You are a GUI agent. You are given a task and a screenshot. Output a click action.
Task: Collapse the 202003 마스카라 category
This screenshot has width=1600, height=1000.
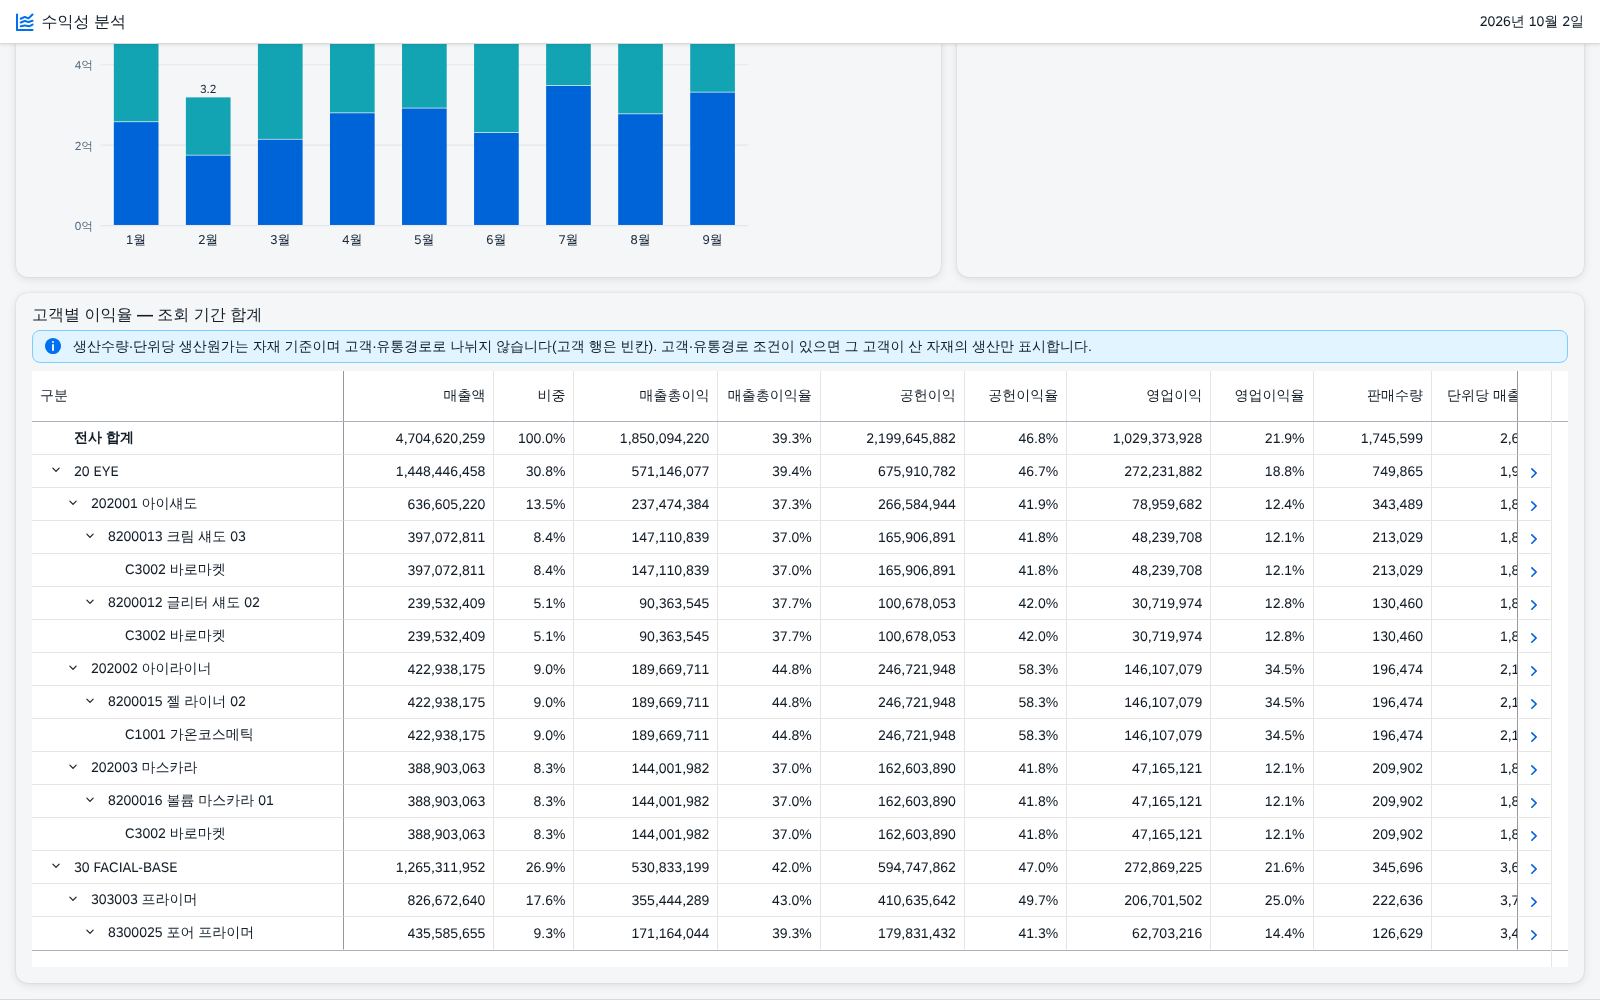[x=73, y=767]
